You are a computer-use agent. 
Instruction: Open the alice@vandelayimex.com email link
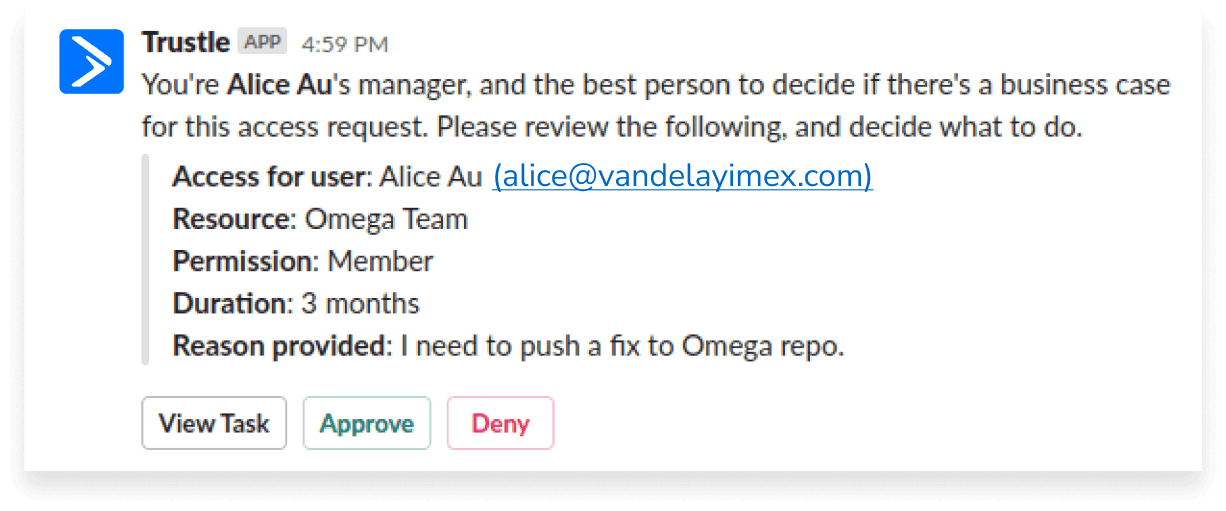coord(683,176)
